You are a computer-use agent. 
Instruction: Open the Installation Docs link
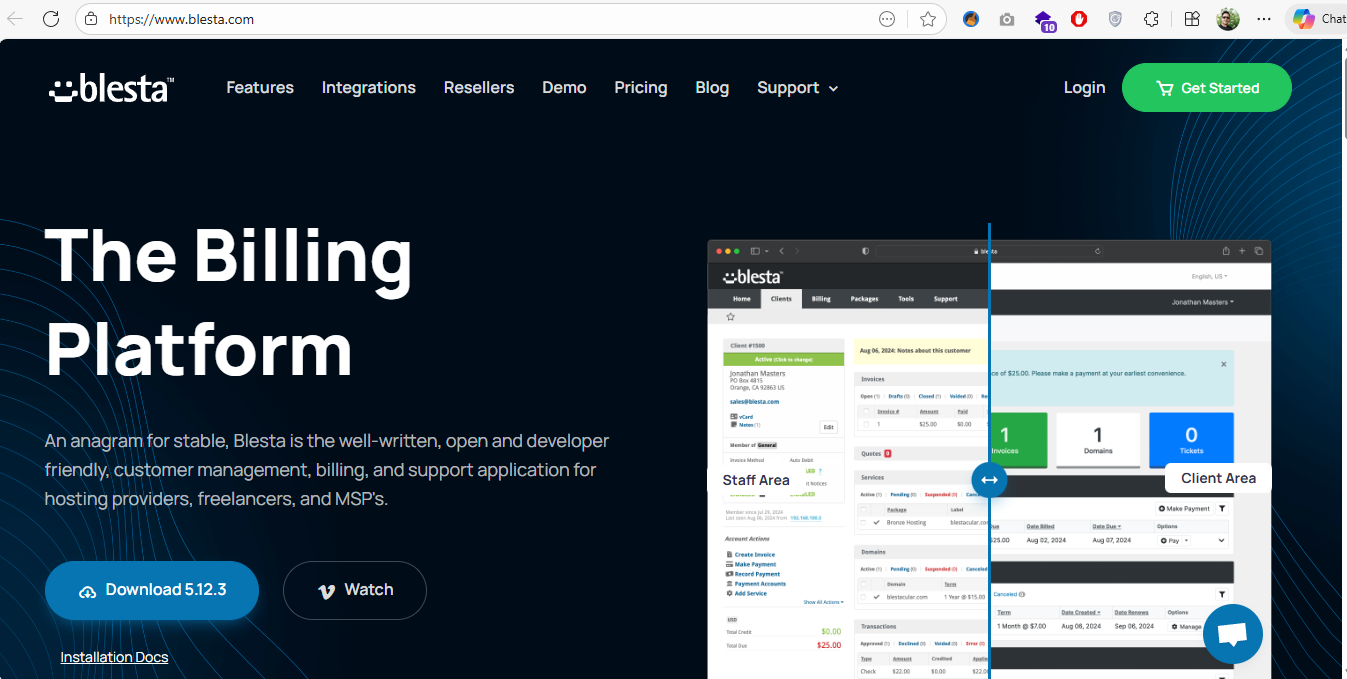pyautogui.click(x=114, y=657)
